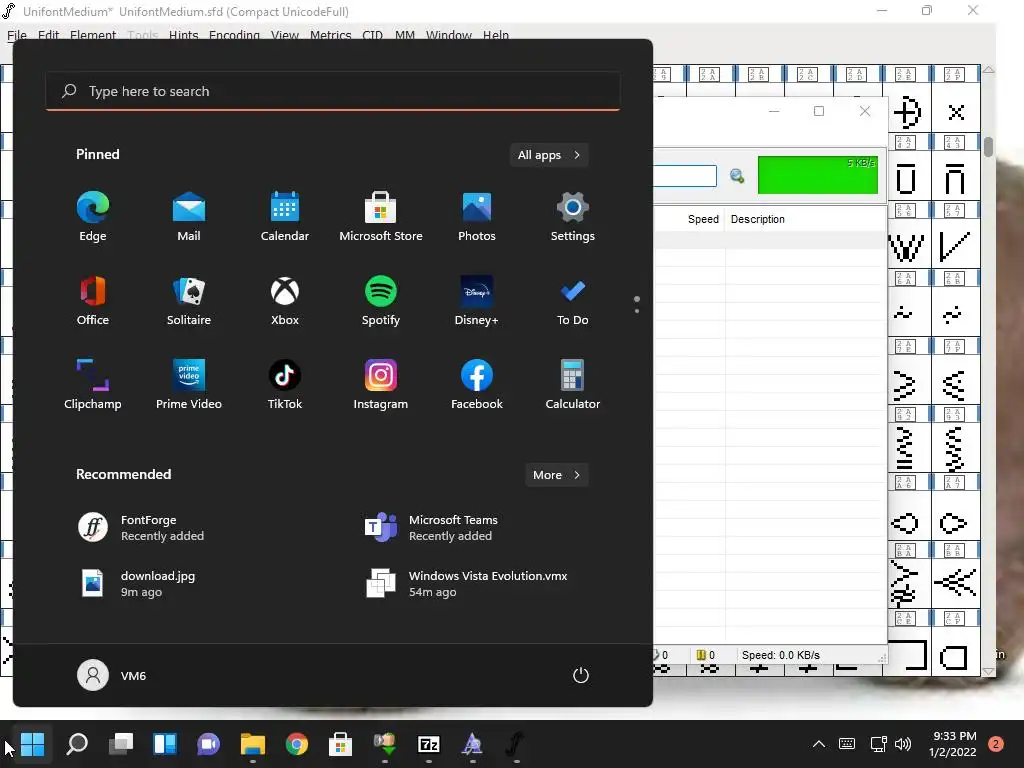1024x768 pixels.
Task: Open the Metrics menu in FontForge
Action: [330, 35]
